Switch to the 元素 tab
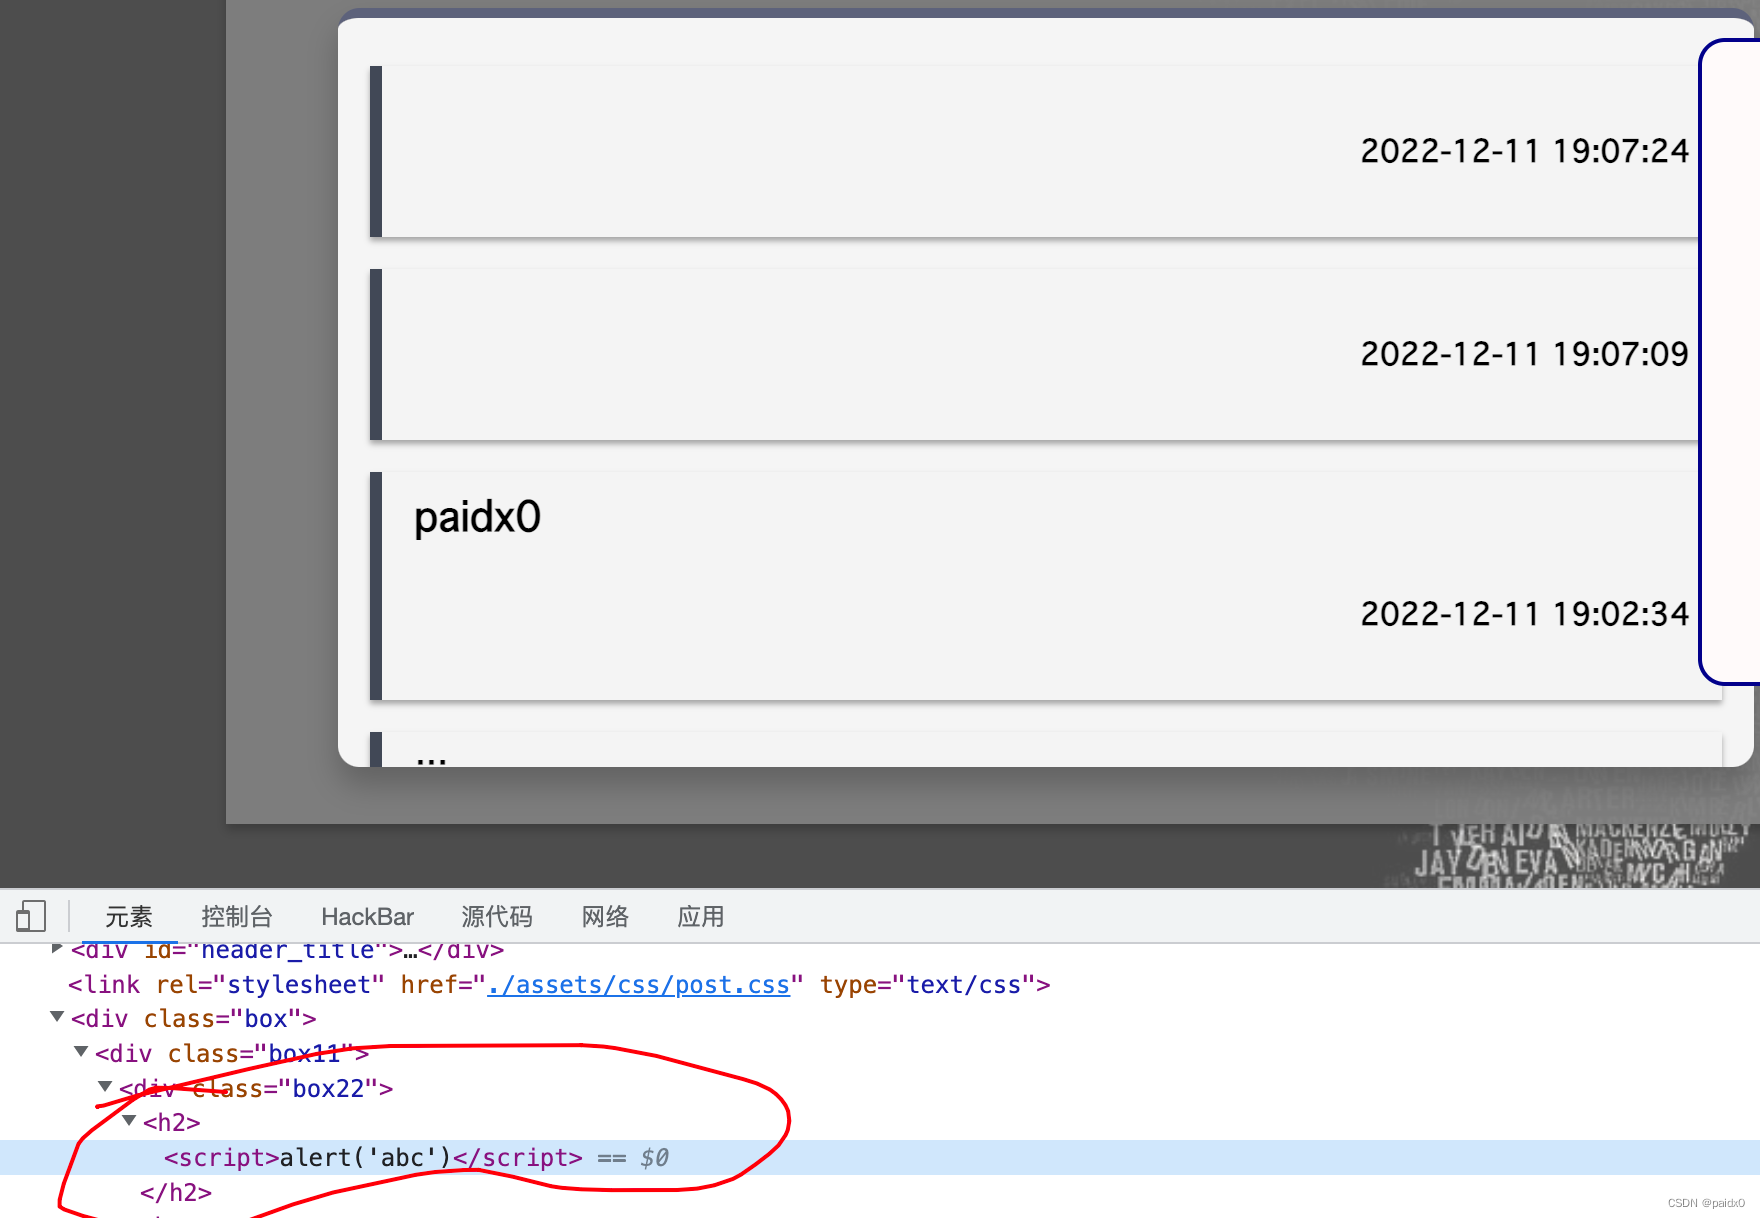 click(129, 916)
